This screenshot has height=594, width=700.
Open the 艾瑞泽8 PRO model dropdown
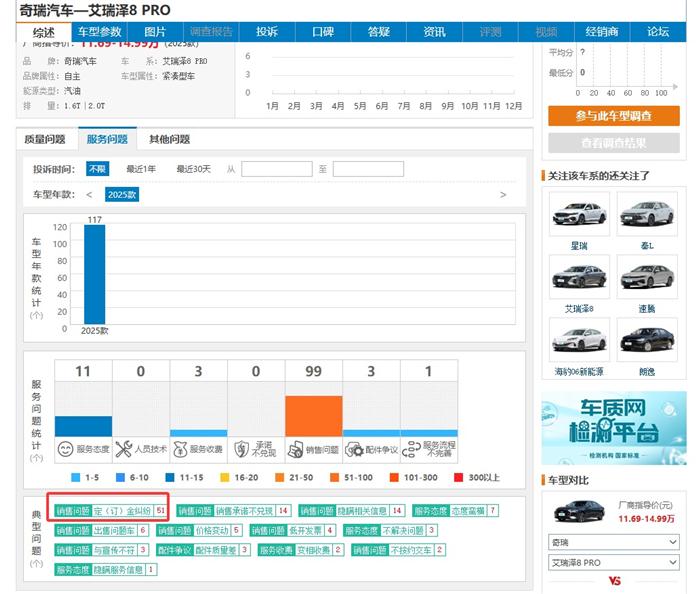pos(614,562)
